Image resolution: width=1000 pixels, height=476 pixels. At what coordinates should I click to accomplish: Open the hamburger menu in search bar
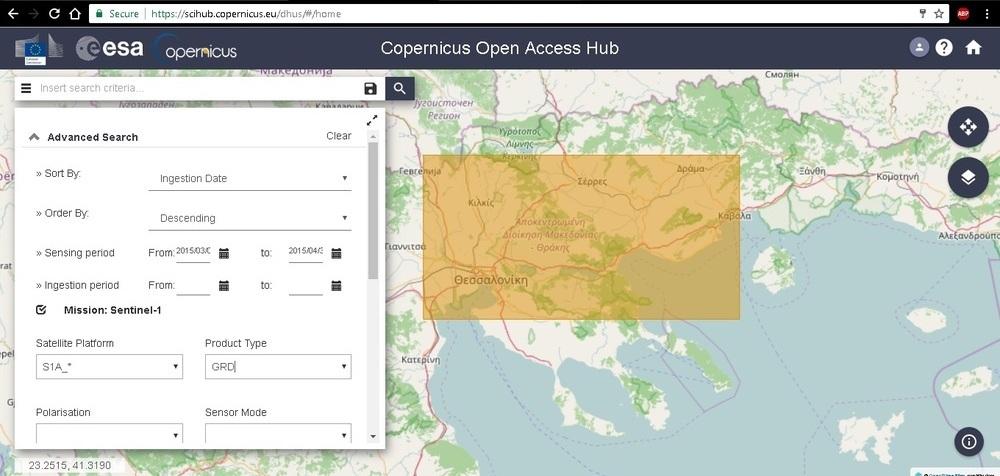tap(26, 88)
